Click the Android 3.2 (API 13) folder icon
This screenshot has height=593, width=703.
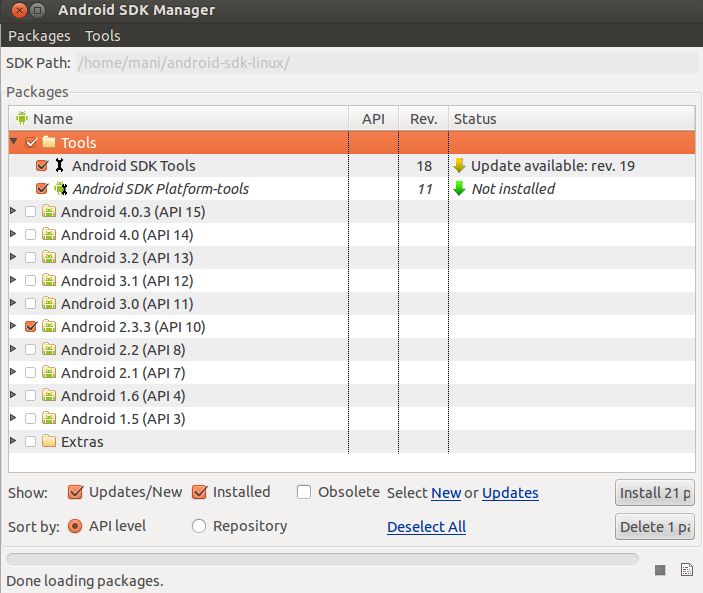click(x=49, y=257)
